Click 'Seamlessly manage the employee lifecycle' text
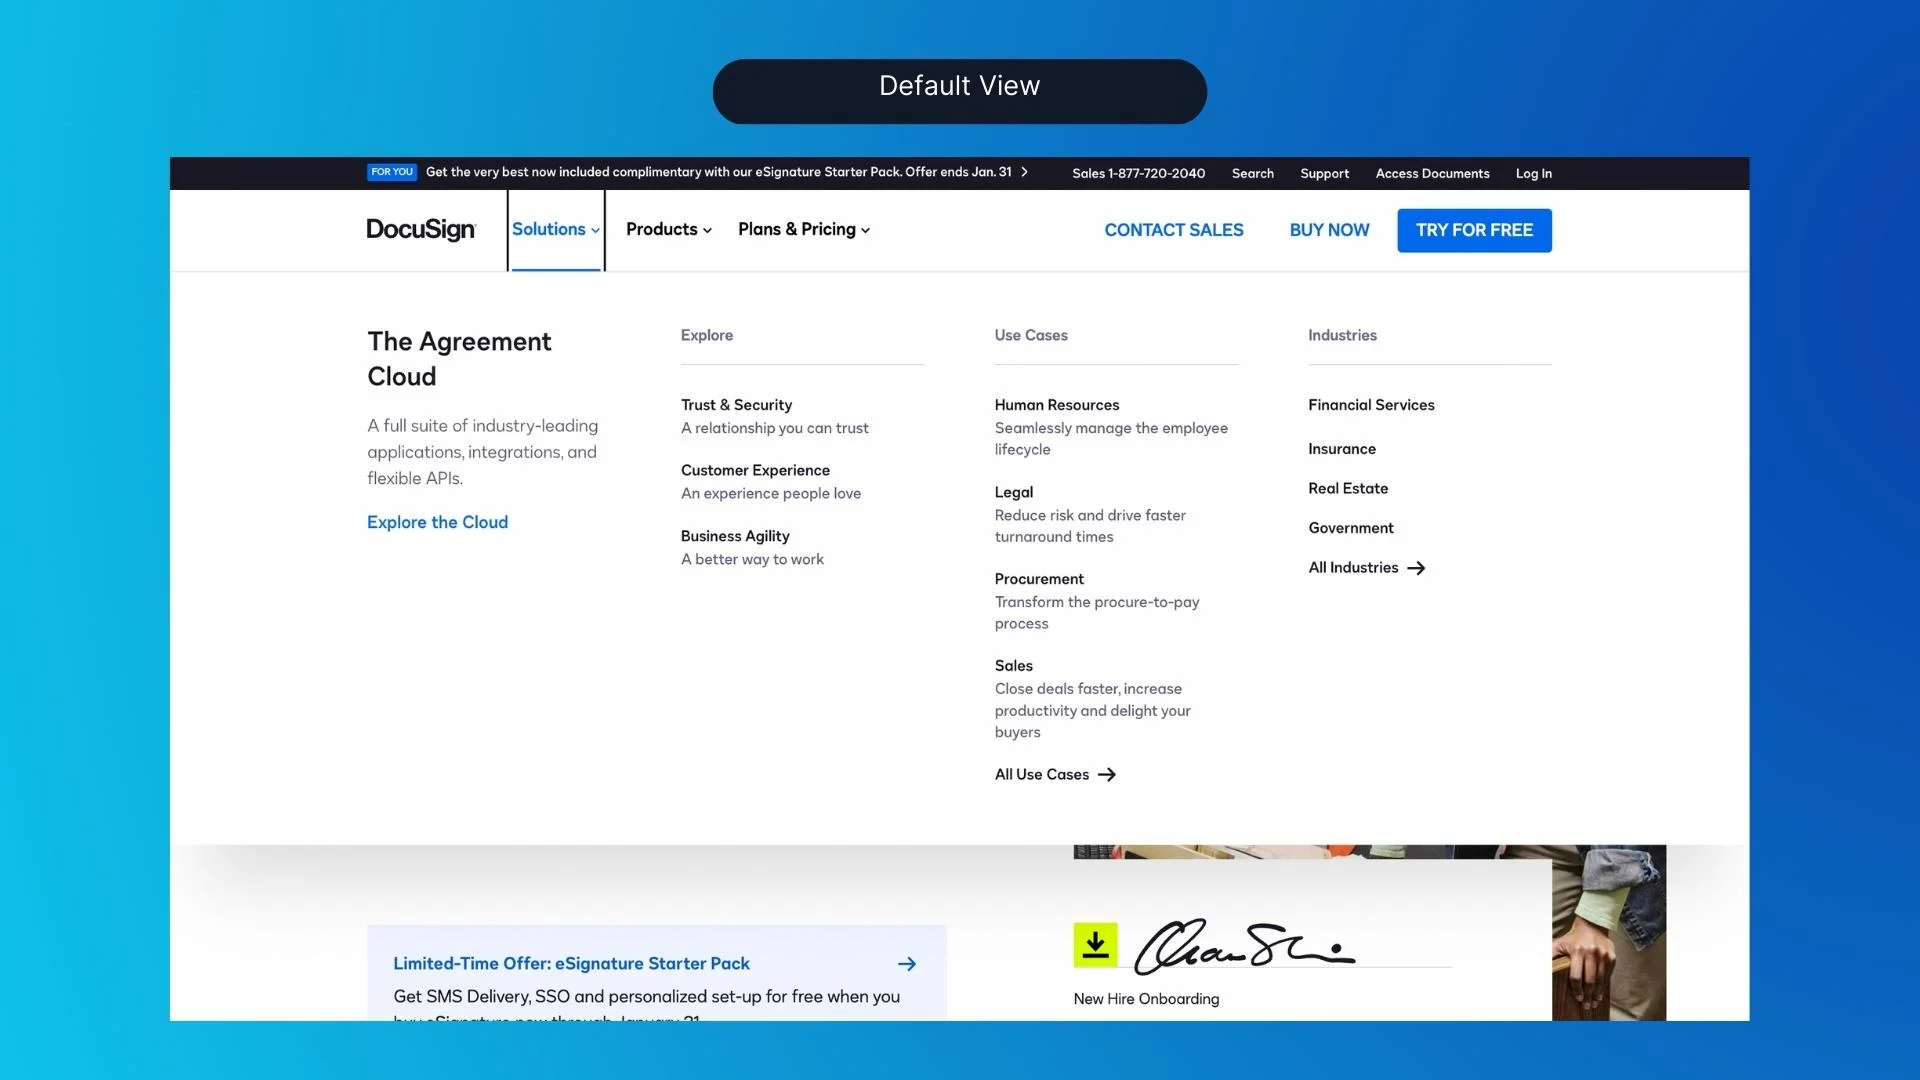 point(1111,439)
